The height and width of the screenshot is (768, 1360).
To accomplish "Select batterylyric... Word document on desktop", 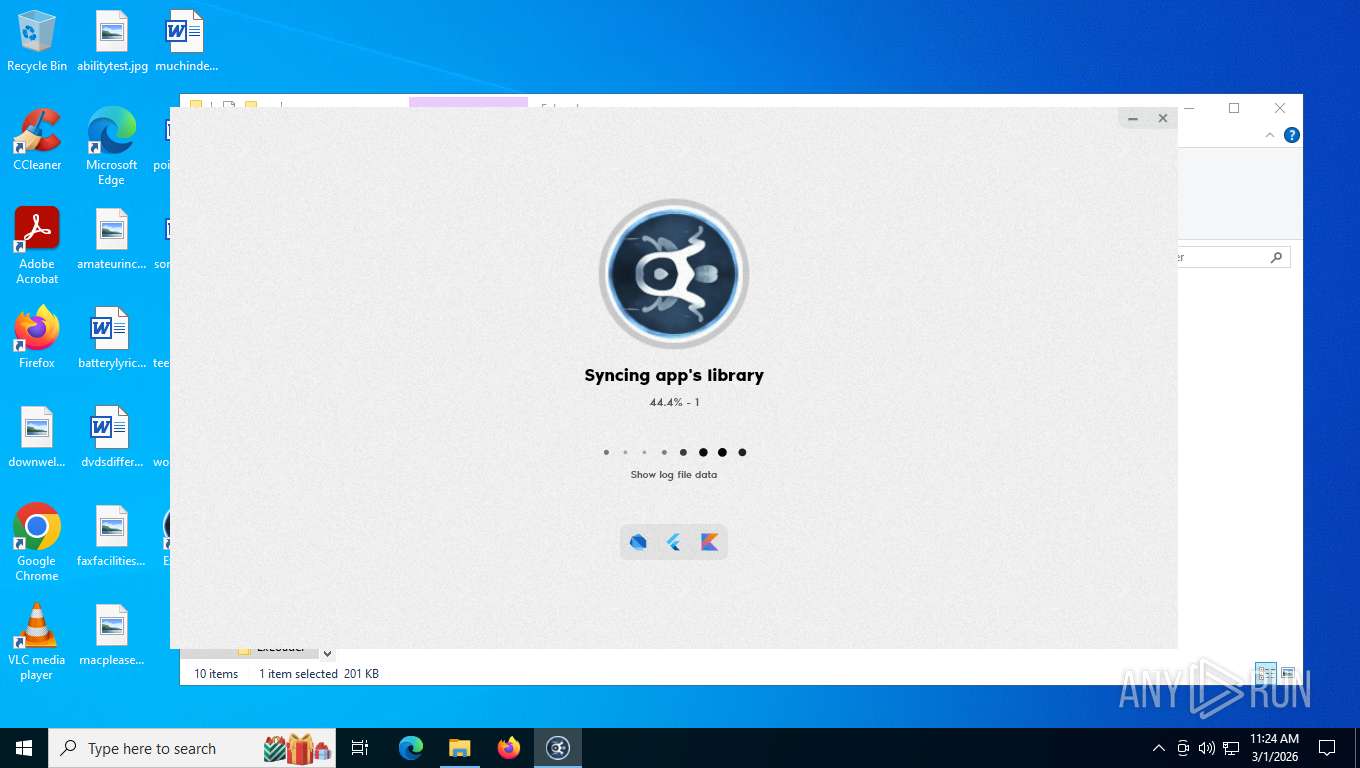I will tap(112, 338).
